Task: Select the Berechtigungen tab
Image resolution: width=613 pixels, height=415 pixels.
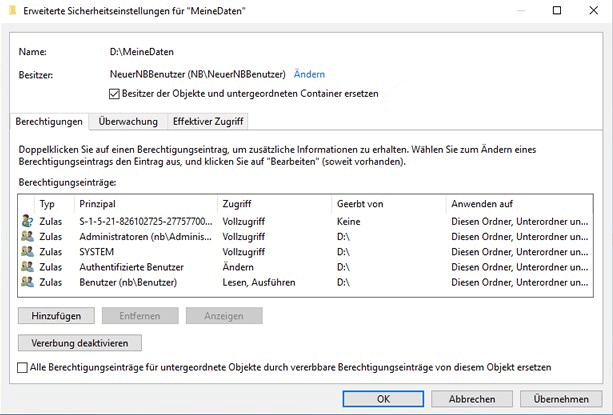Action: 49,122
